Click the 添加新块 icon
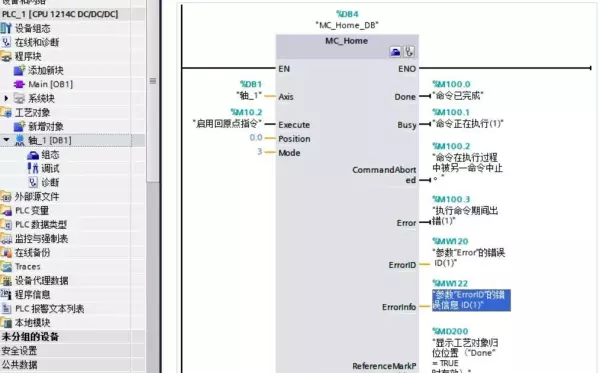The height and width of the screenshot is (373, 600). tap(19, 70)
